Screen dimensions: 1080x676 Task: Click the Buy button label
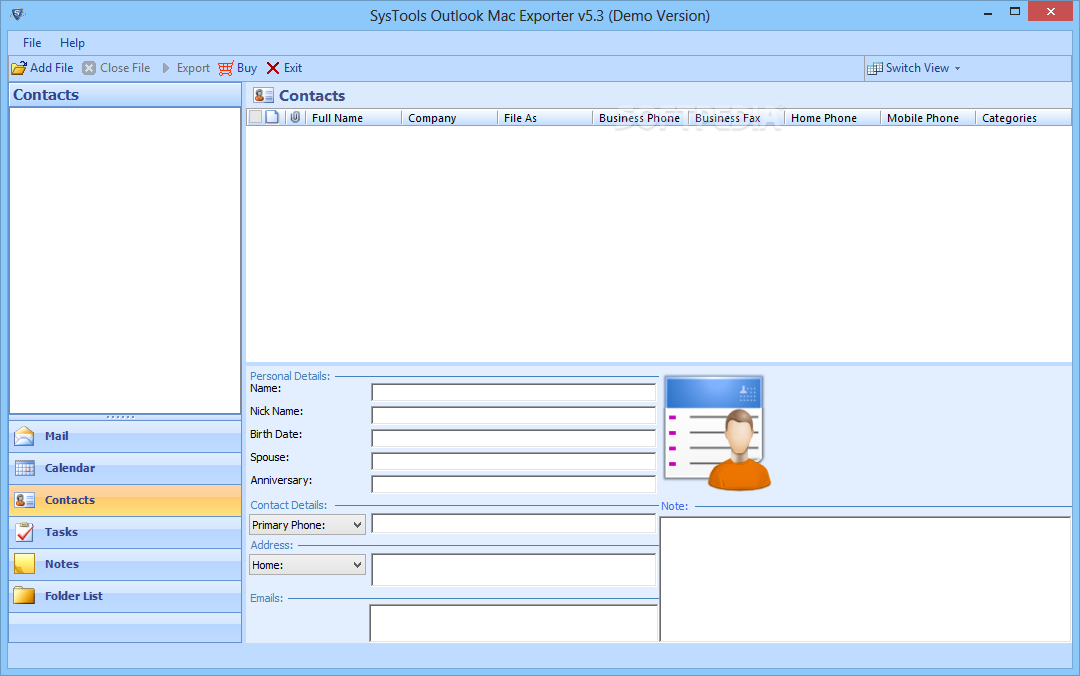click(x=247, y=68)
